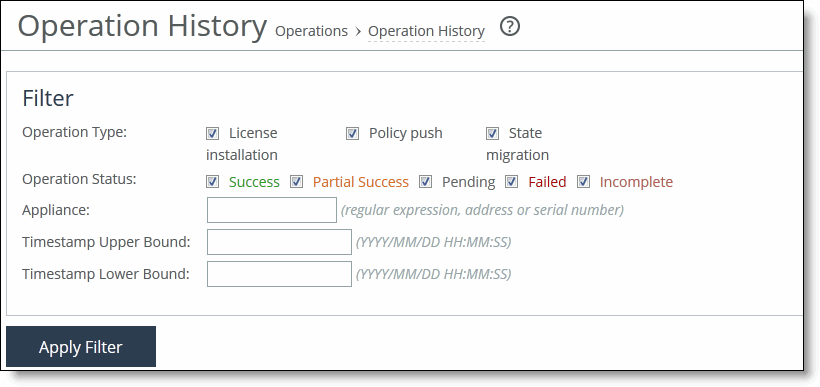Disable the Pending status checkbox

pyautogui.click(x=426, y=182)
